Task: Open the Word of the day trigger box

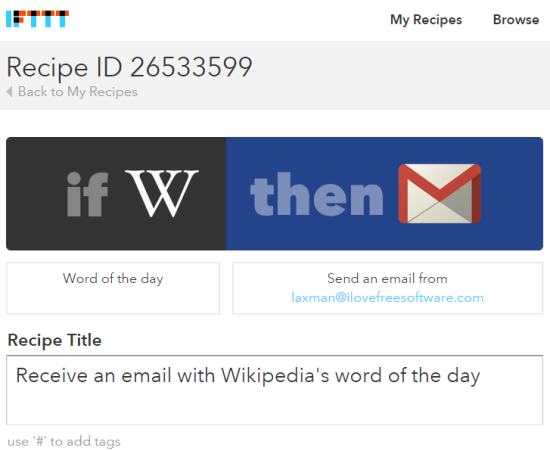Action: [x=113, y=288]
